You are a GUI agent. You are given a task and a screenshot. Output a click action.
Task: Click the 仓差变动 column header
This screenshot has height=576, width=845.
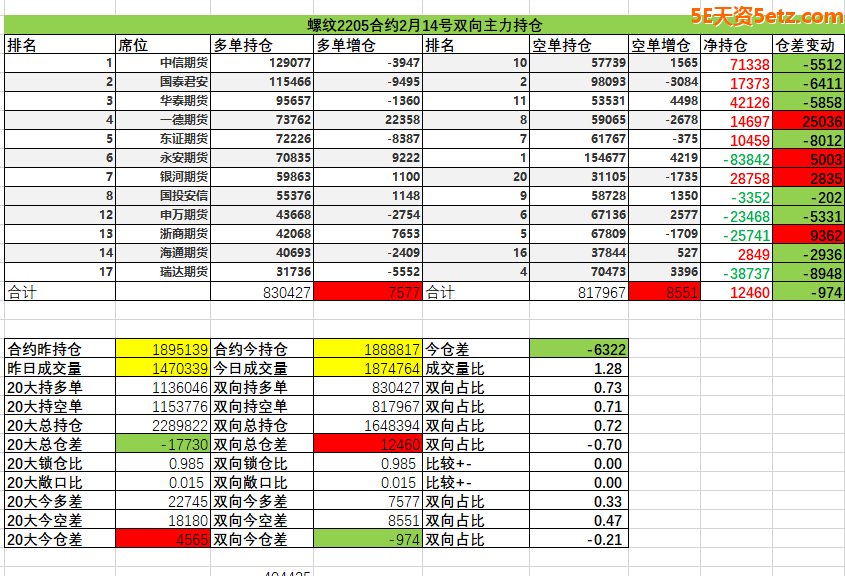[808, 45]
